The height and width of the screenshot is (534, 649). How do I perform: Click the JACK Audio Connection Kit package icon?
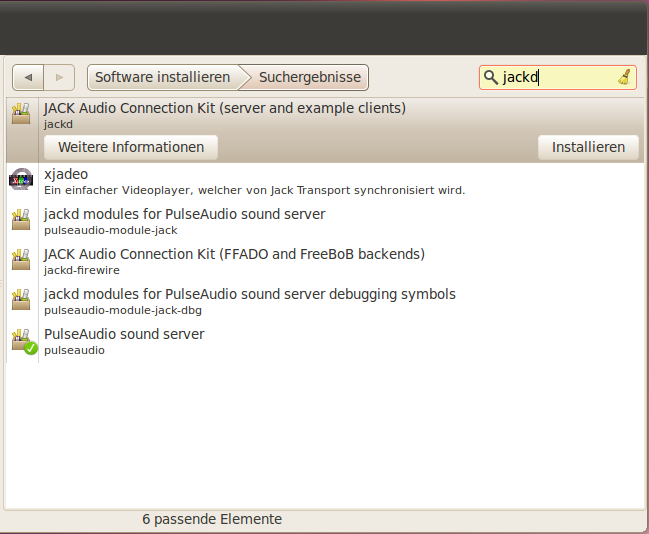[21, 115]
